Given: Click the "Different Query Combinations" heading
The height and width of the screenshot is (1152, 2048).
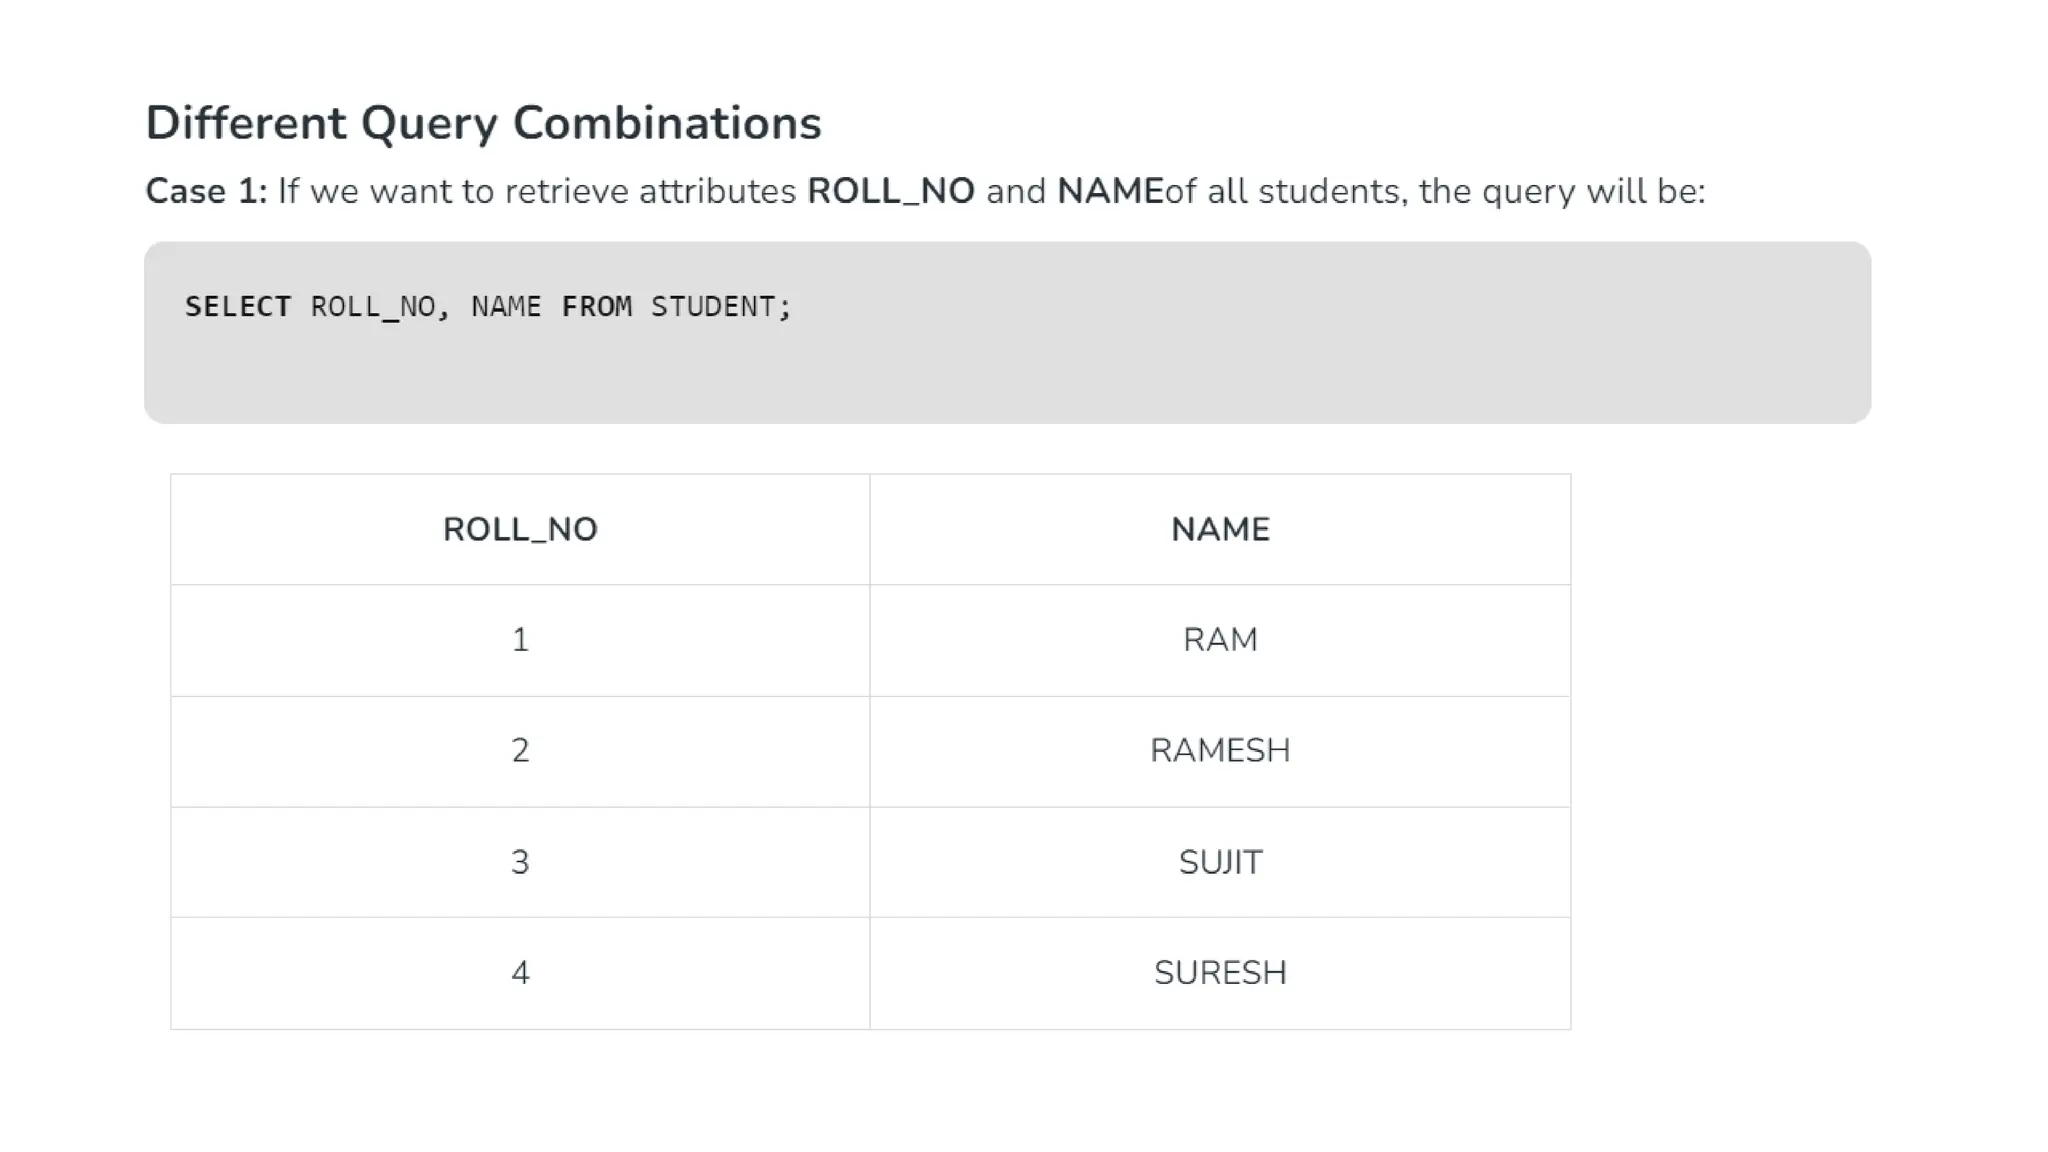Looking at the screenshot, I should (x=483, y=124).
